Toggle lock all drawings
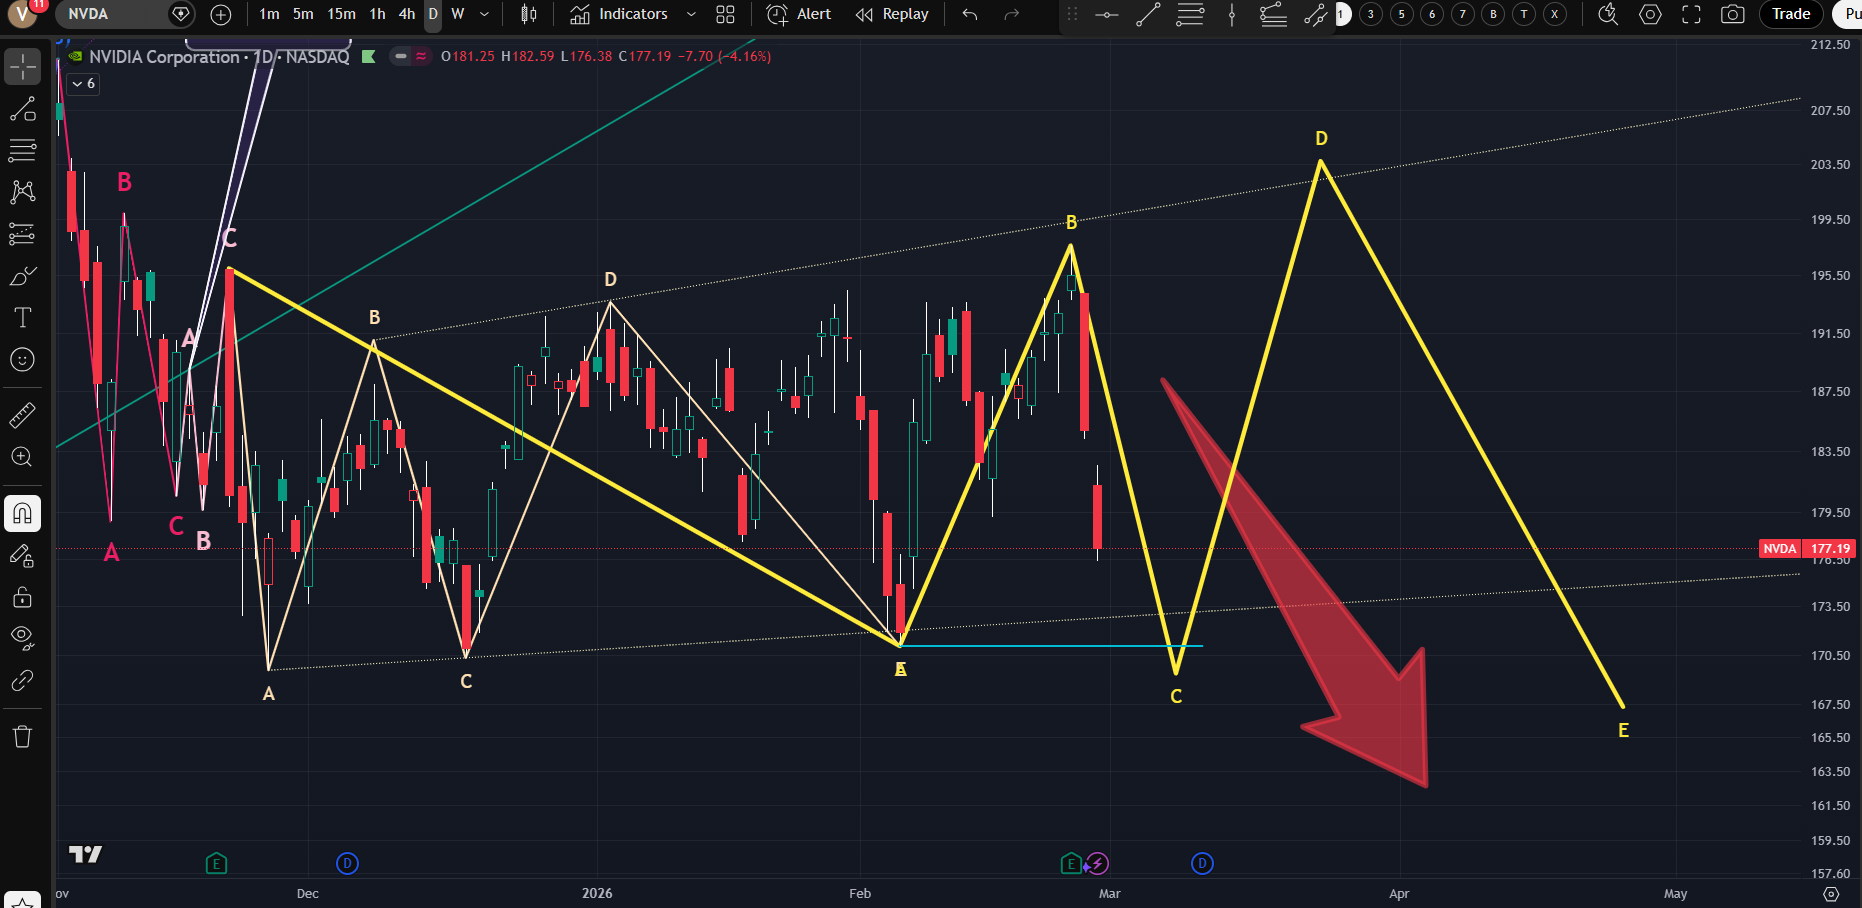The image size is (1862, 908). [x=22, y=597]
